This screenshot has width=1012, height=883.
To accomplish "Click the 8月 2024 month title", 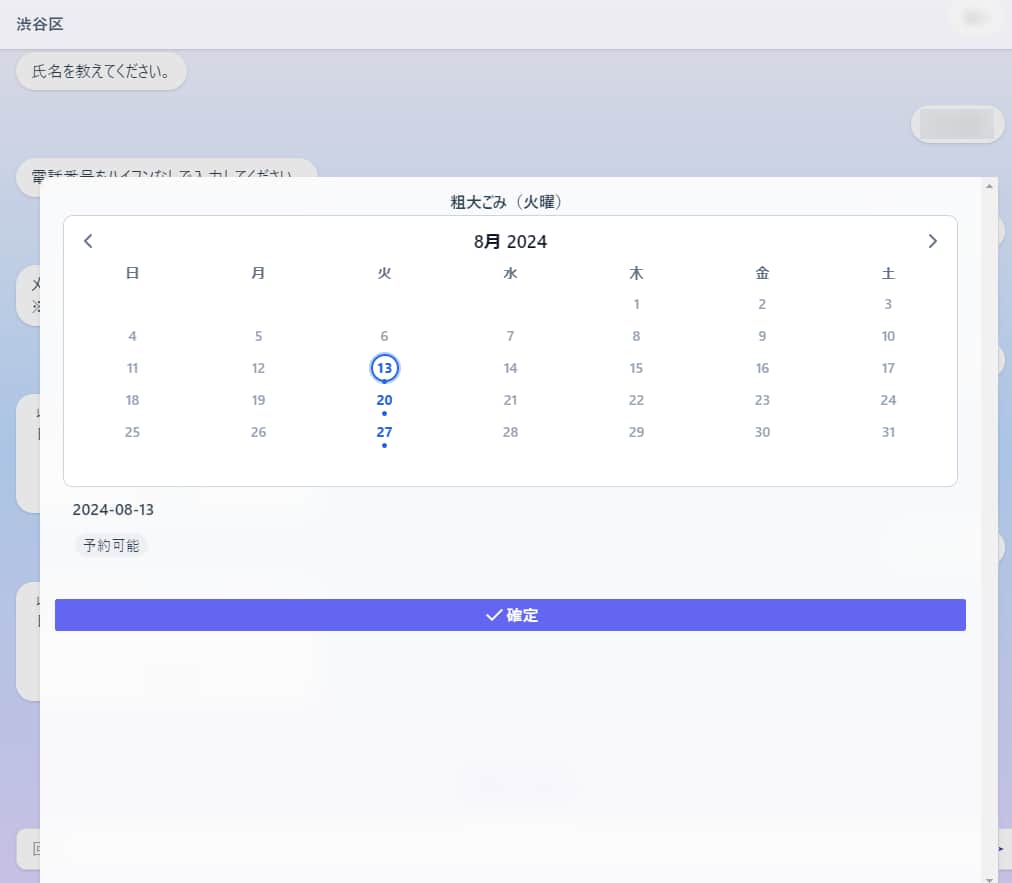I will [x=511, y=241].
